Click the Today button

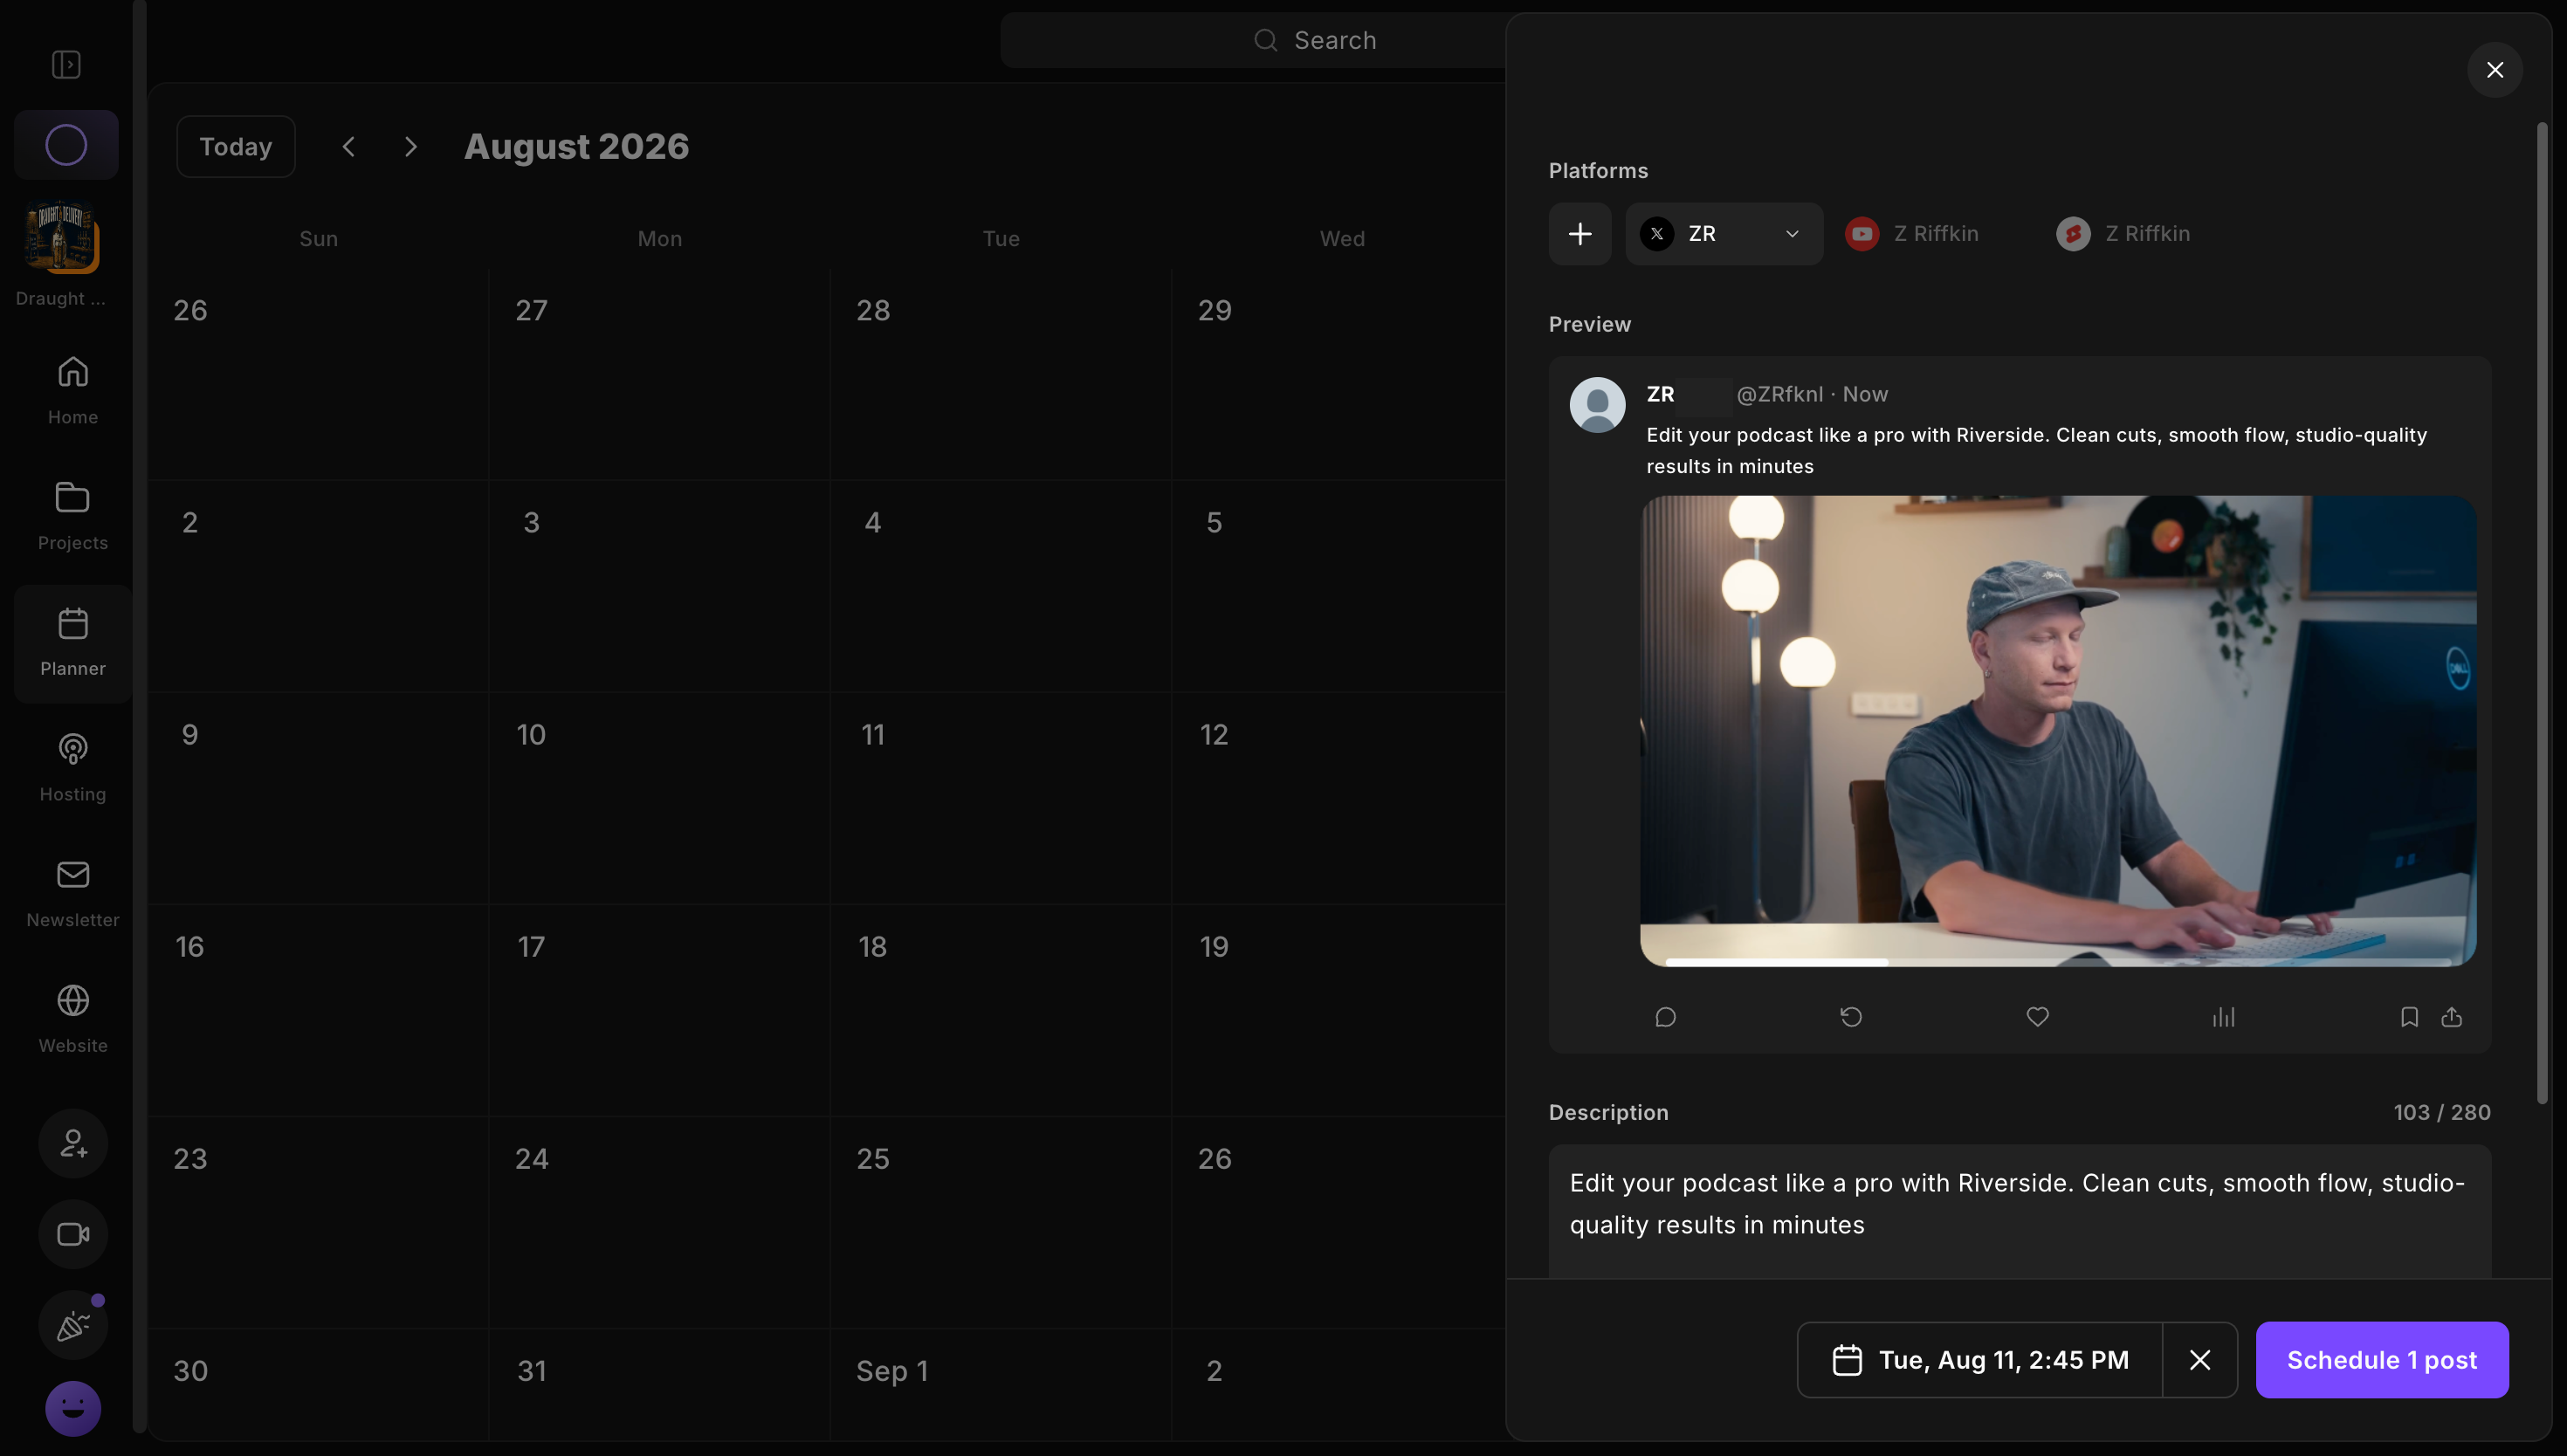236,147
